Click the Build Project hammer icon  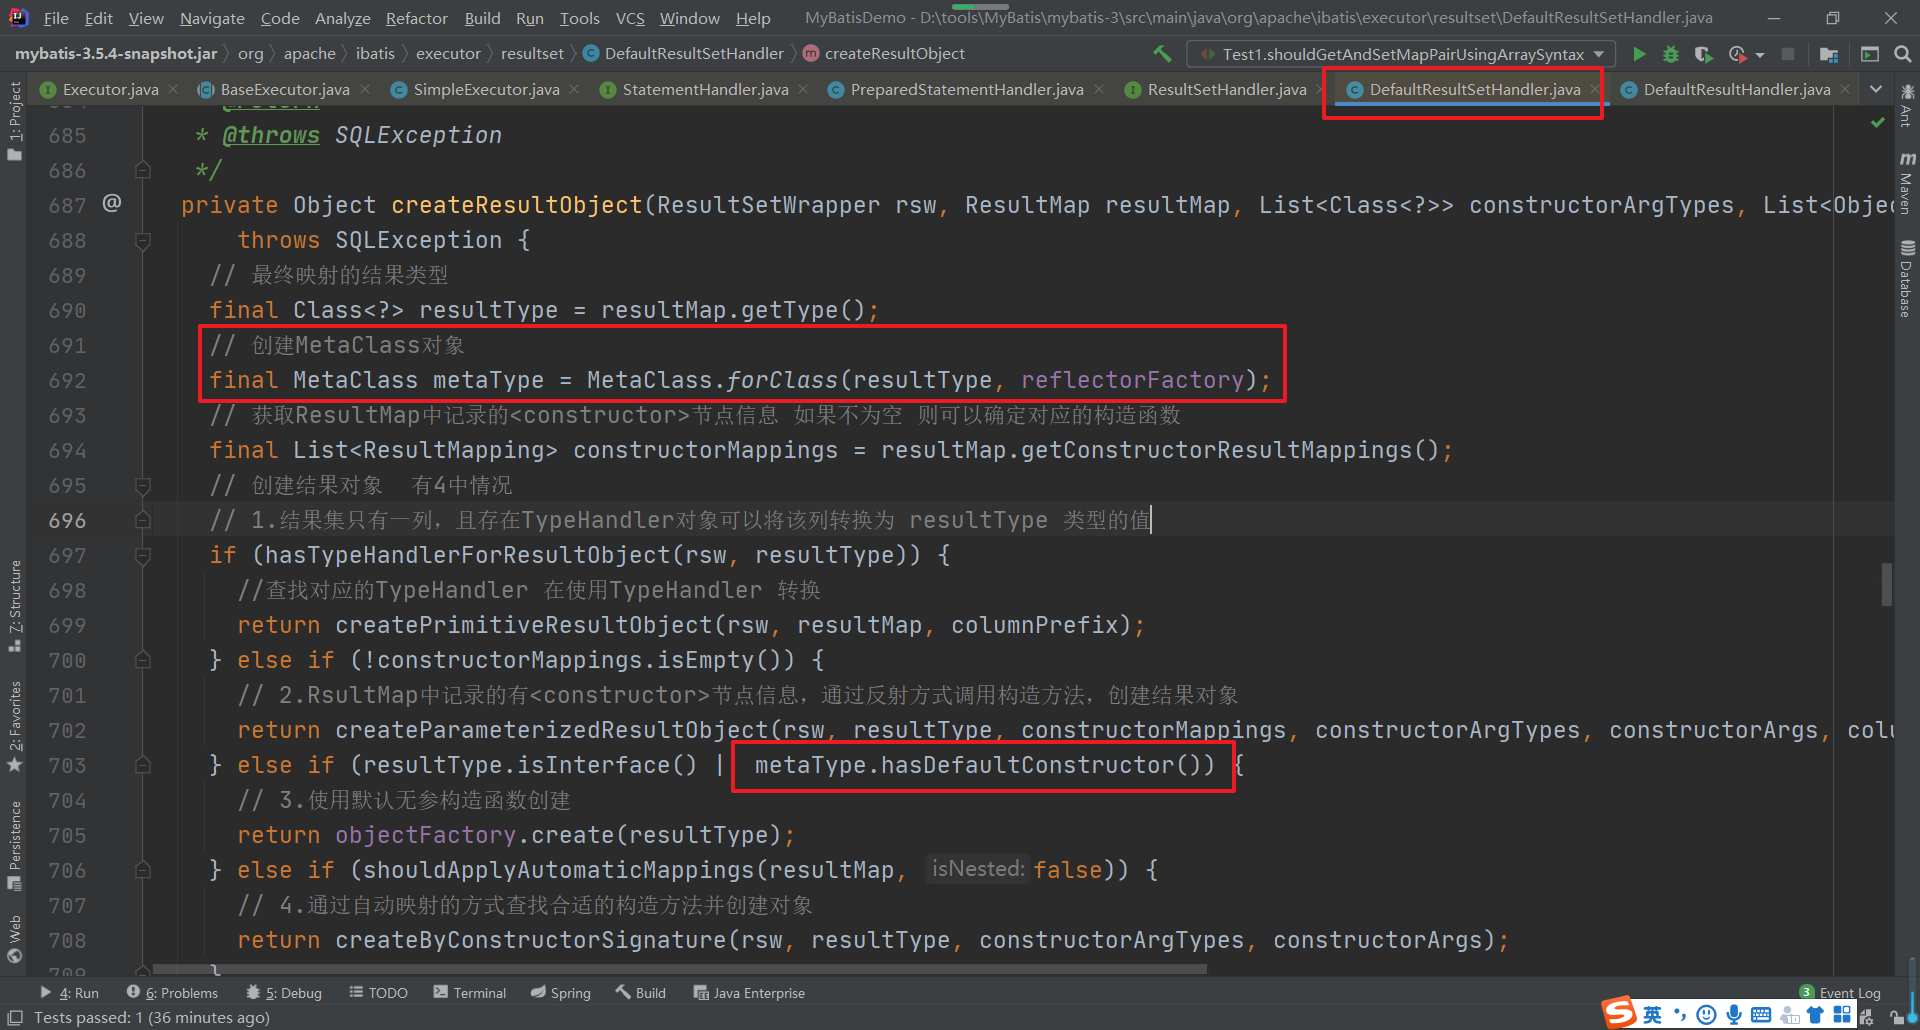1162,54
